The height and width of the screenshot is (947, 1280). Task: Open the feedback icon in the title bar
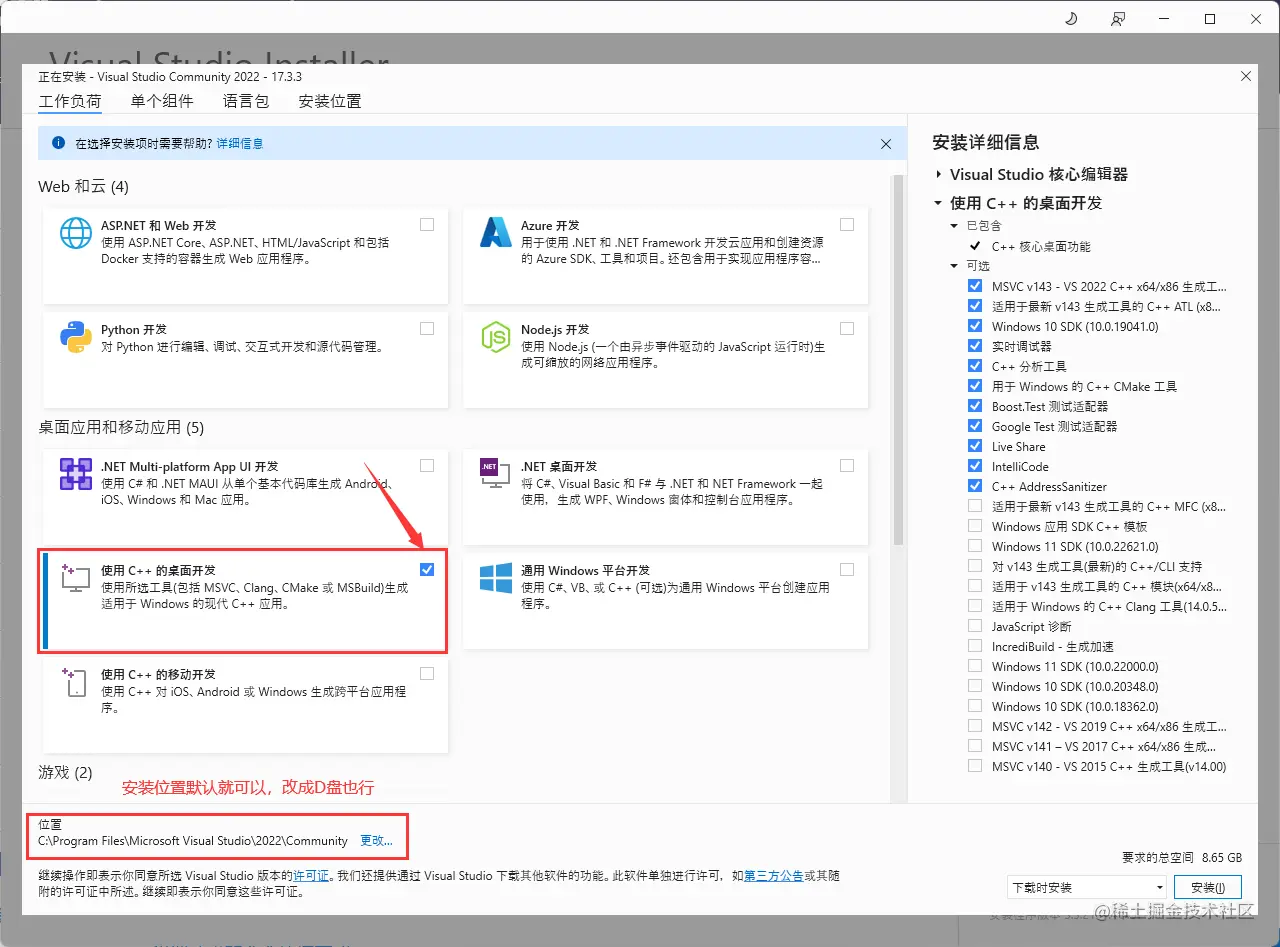tap(1118, 19)
